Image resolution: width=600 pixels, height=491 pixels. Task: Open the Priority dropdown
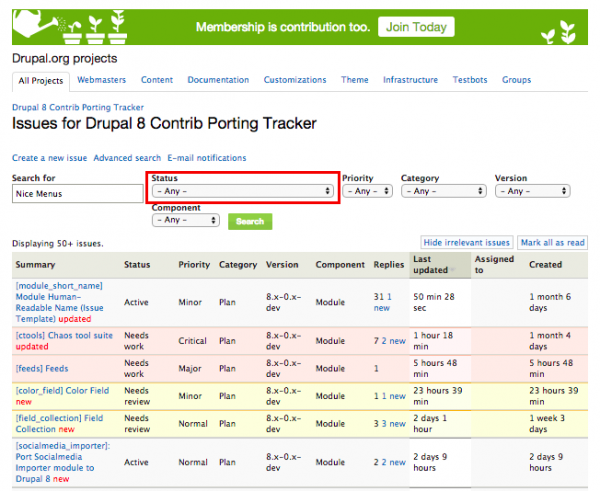click(367, 191)
